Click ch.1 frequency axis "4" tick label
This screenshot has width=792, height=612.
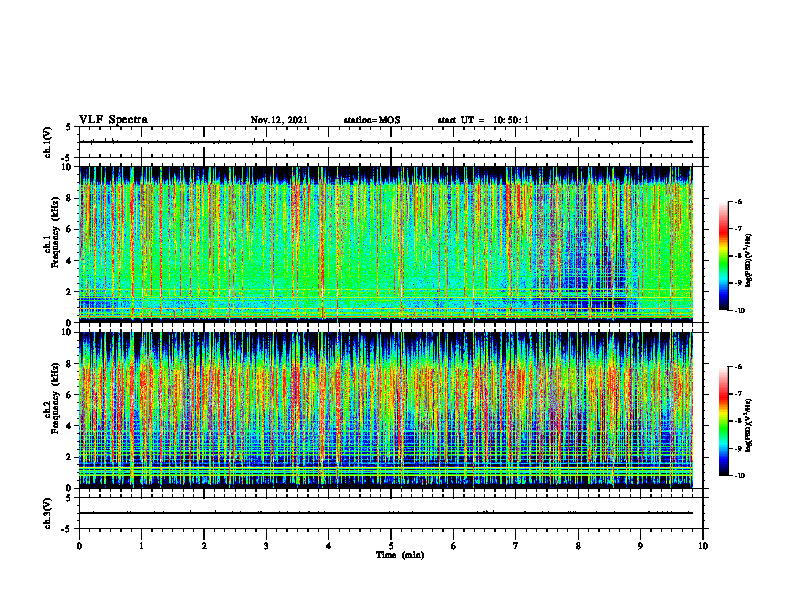tap(70, 261)
